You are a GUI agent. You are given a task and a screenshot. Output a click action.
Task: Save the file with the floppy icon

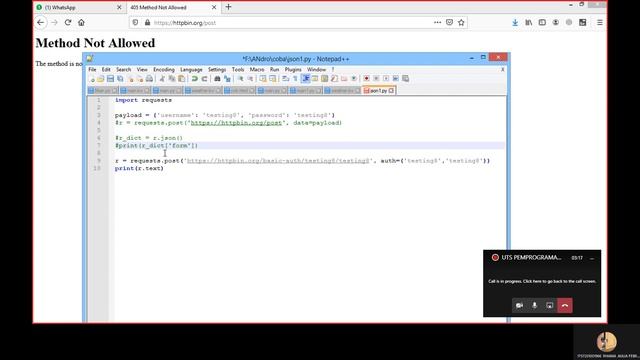111,78
